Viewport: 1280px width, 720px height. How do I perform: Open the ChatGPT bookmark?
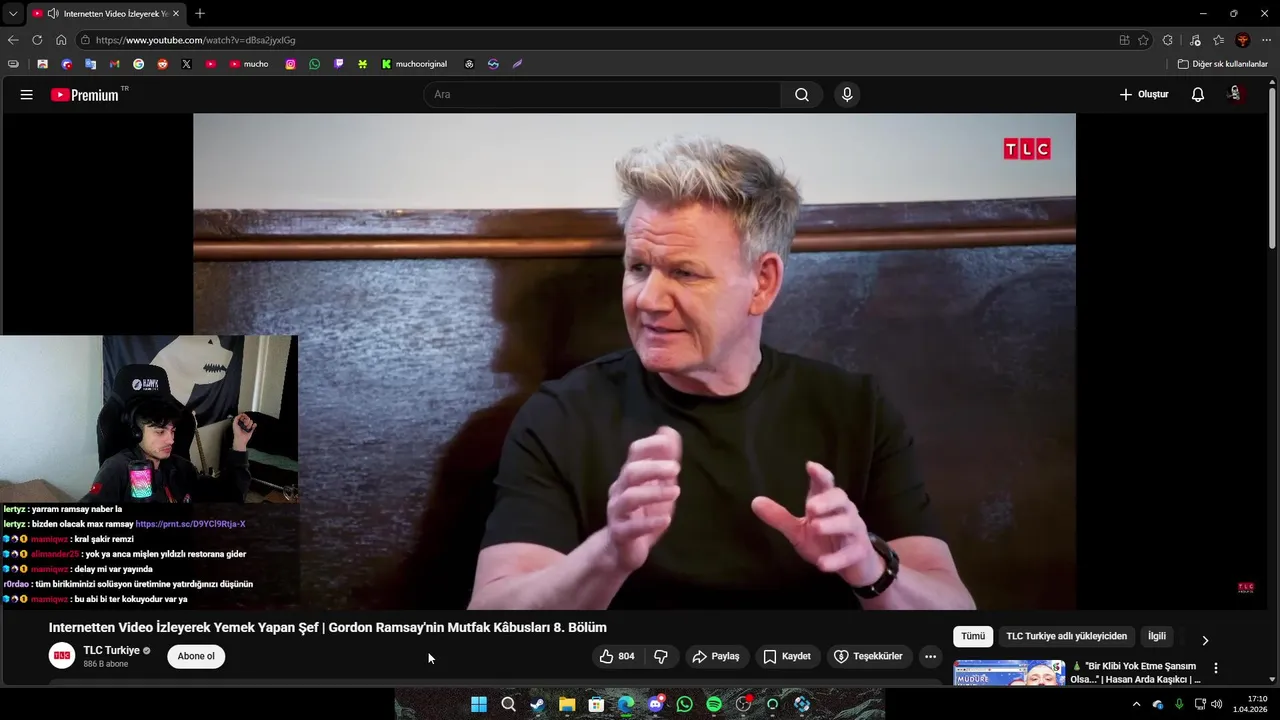469,64
